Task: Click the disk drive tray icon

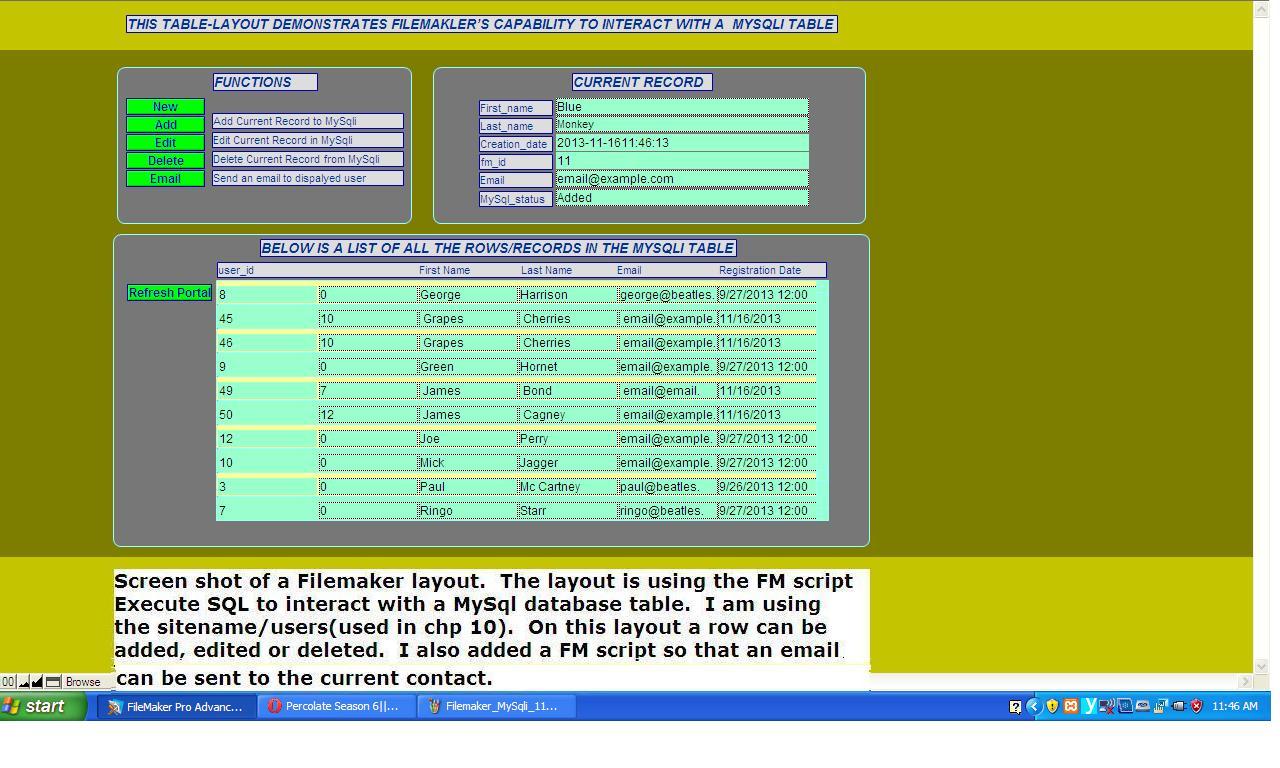Action: click(1142, 706)
